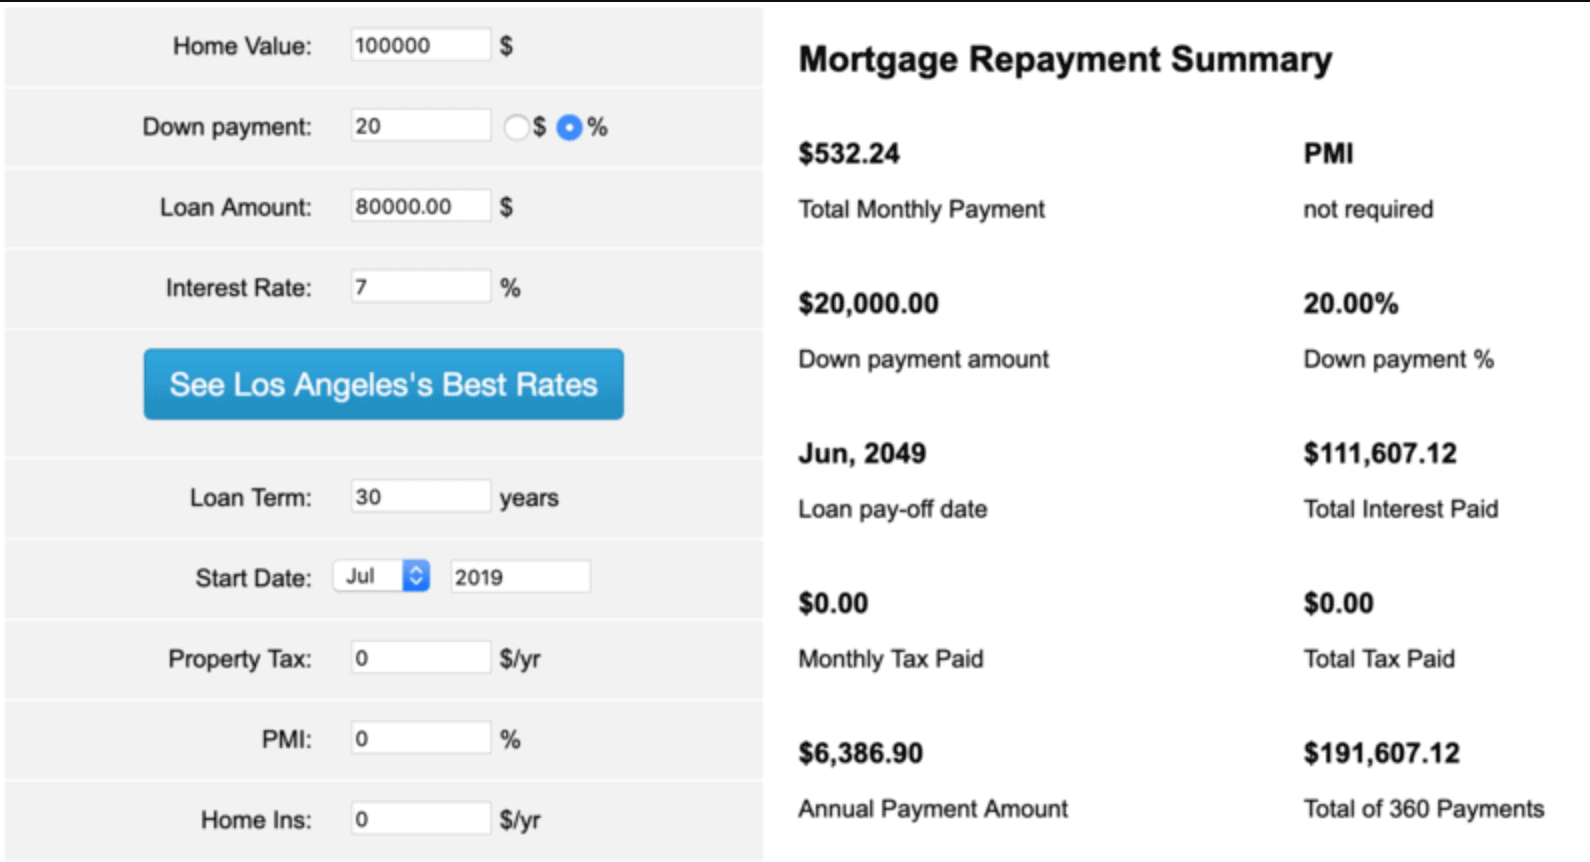The width and height of the screenshot is (1590, 862).
Task: Focus the Property Tax input field
Action: point(420,658)
